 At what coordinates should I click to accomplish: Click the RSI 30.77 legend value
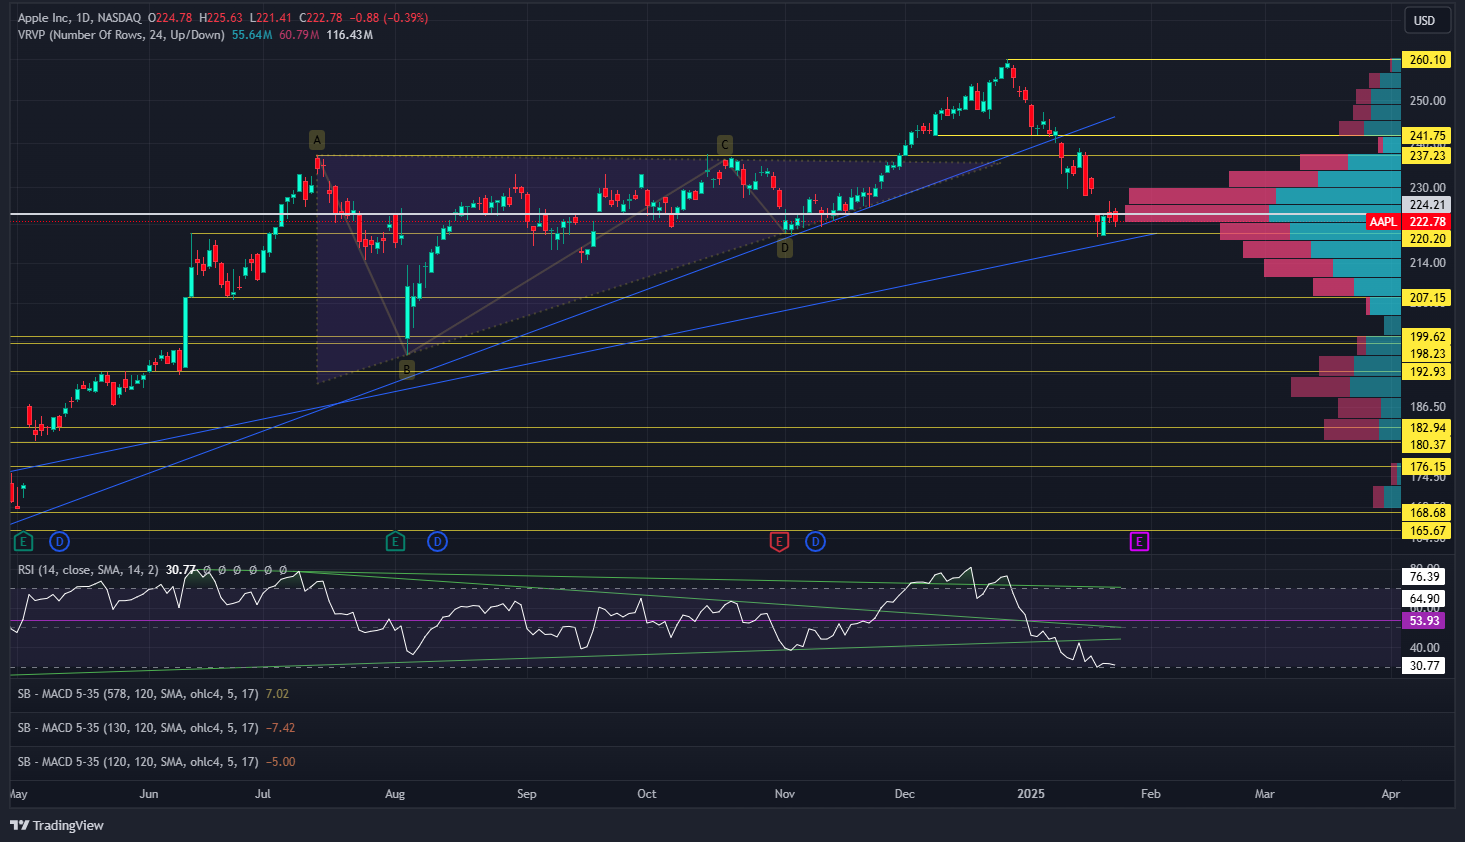coord(181,570)
